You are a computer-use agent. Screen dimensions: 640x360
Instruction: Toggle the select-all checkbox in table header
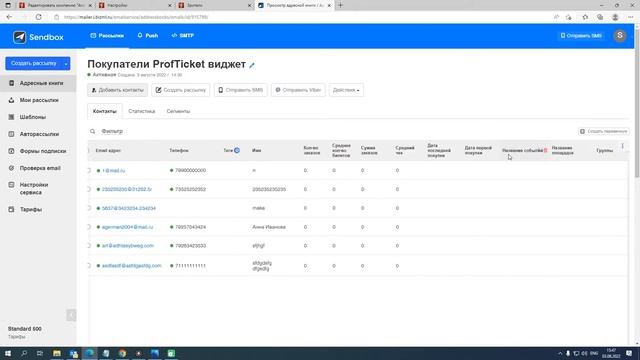tap(89, 151)
